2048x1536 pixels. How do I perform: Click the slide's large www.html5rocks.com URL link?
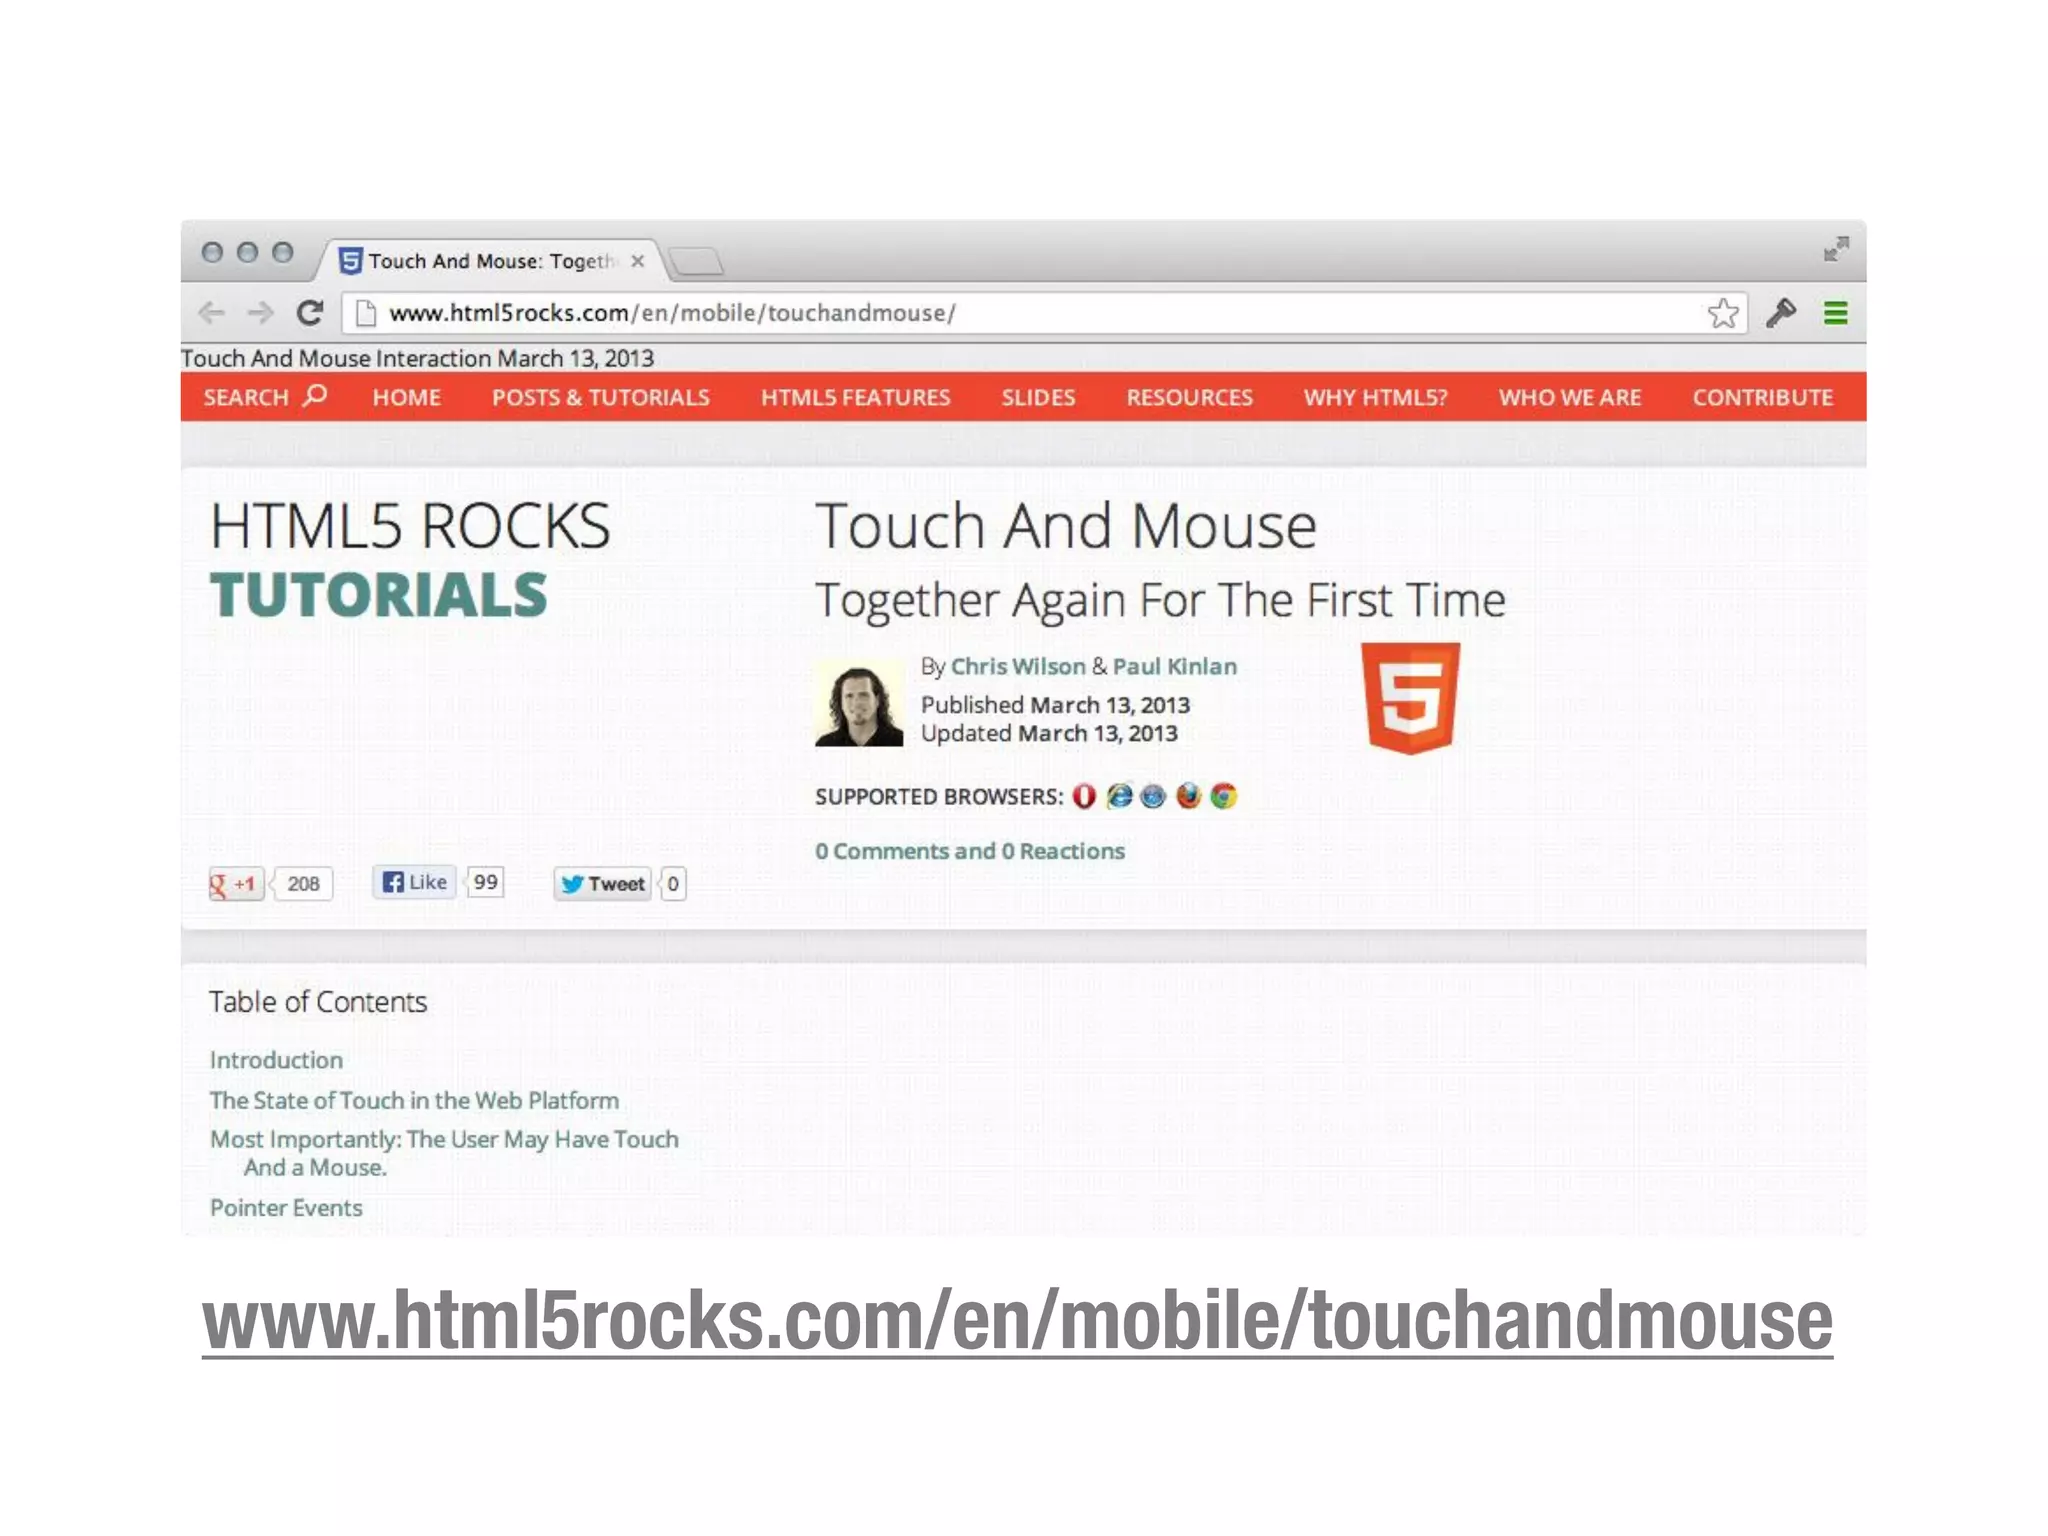(x=1017, y=1321)
